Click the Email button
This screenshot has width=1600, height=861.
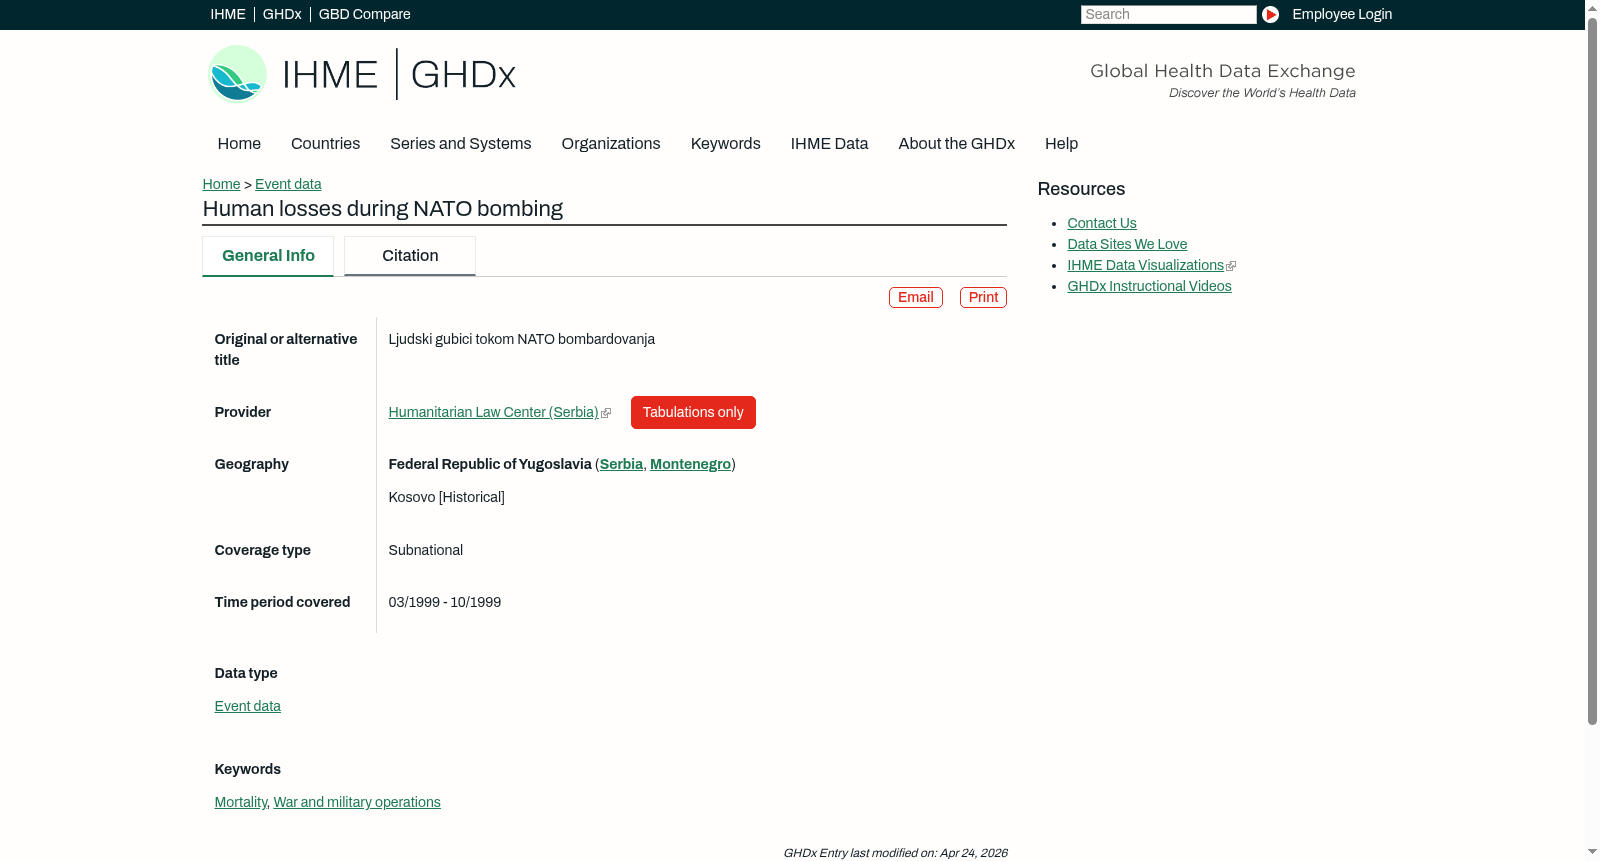pyautogui.click(x=916, y=298)
